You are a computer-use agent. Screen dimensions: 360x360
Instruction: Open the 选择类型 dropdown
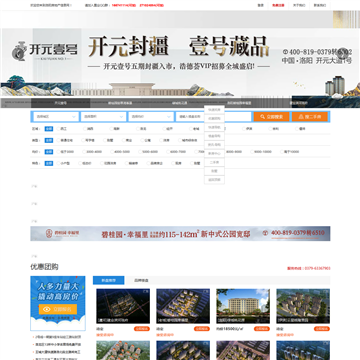pyautogui.click(x=104, y=117)
